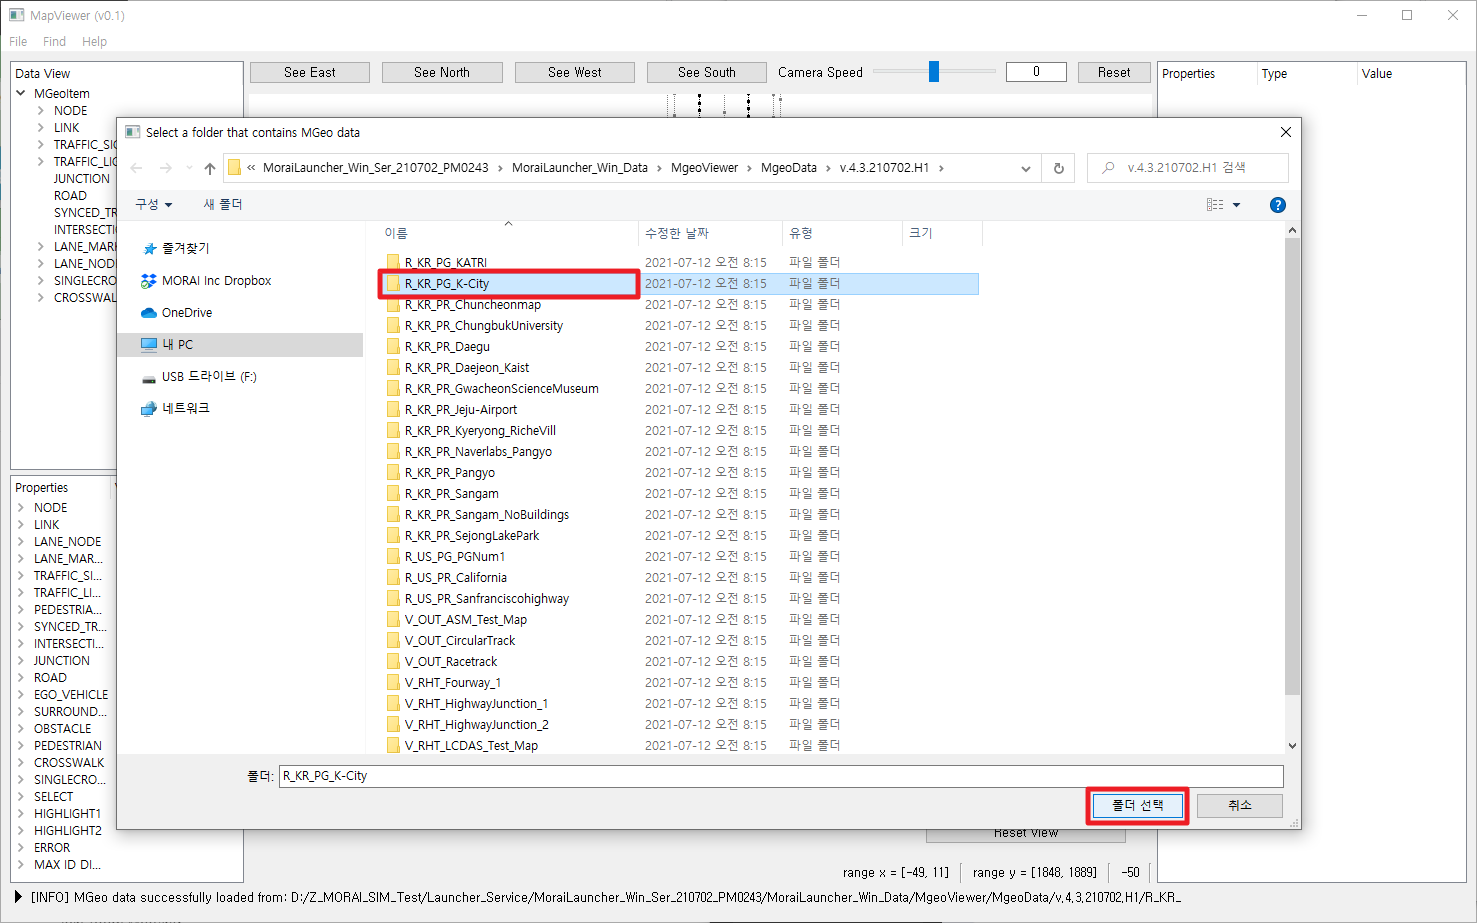Open the address bar path history dropdown
This screenshot has height=923, width=1477.
1025,168
